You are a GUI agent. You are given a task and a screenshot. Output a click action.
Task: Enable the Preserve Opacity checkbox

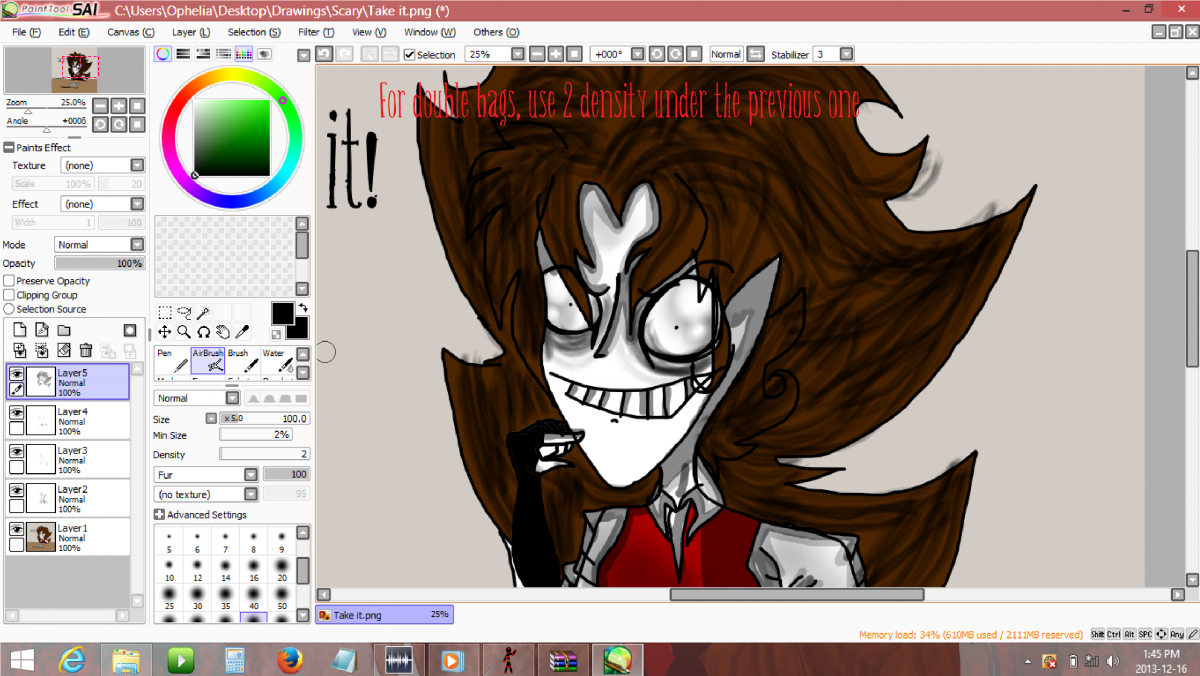click(x=9, y=281)
